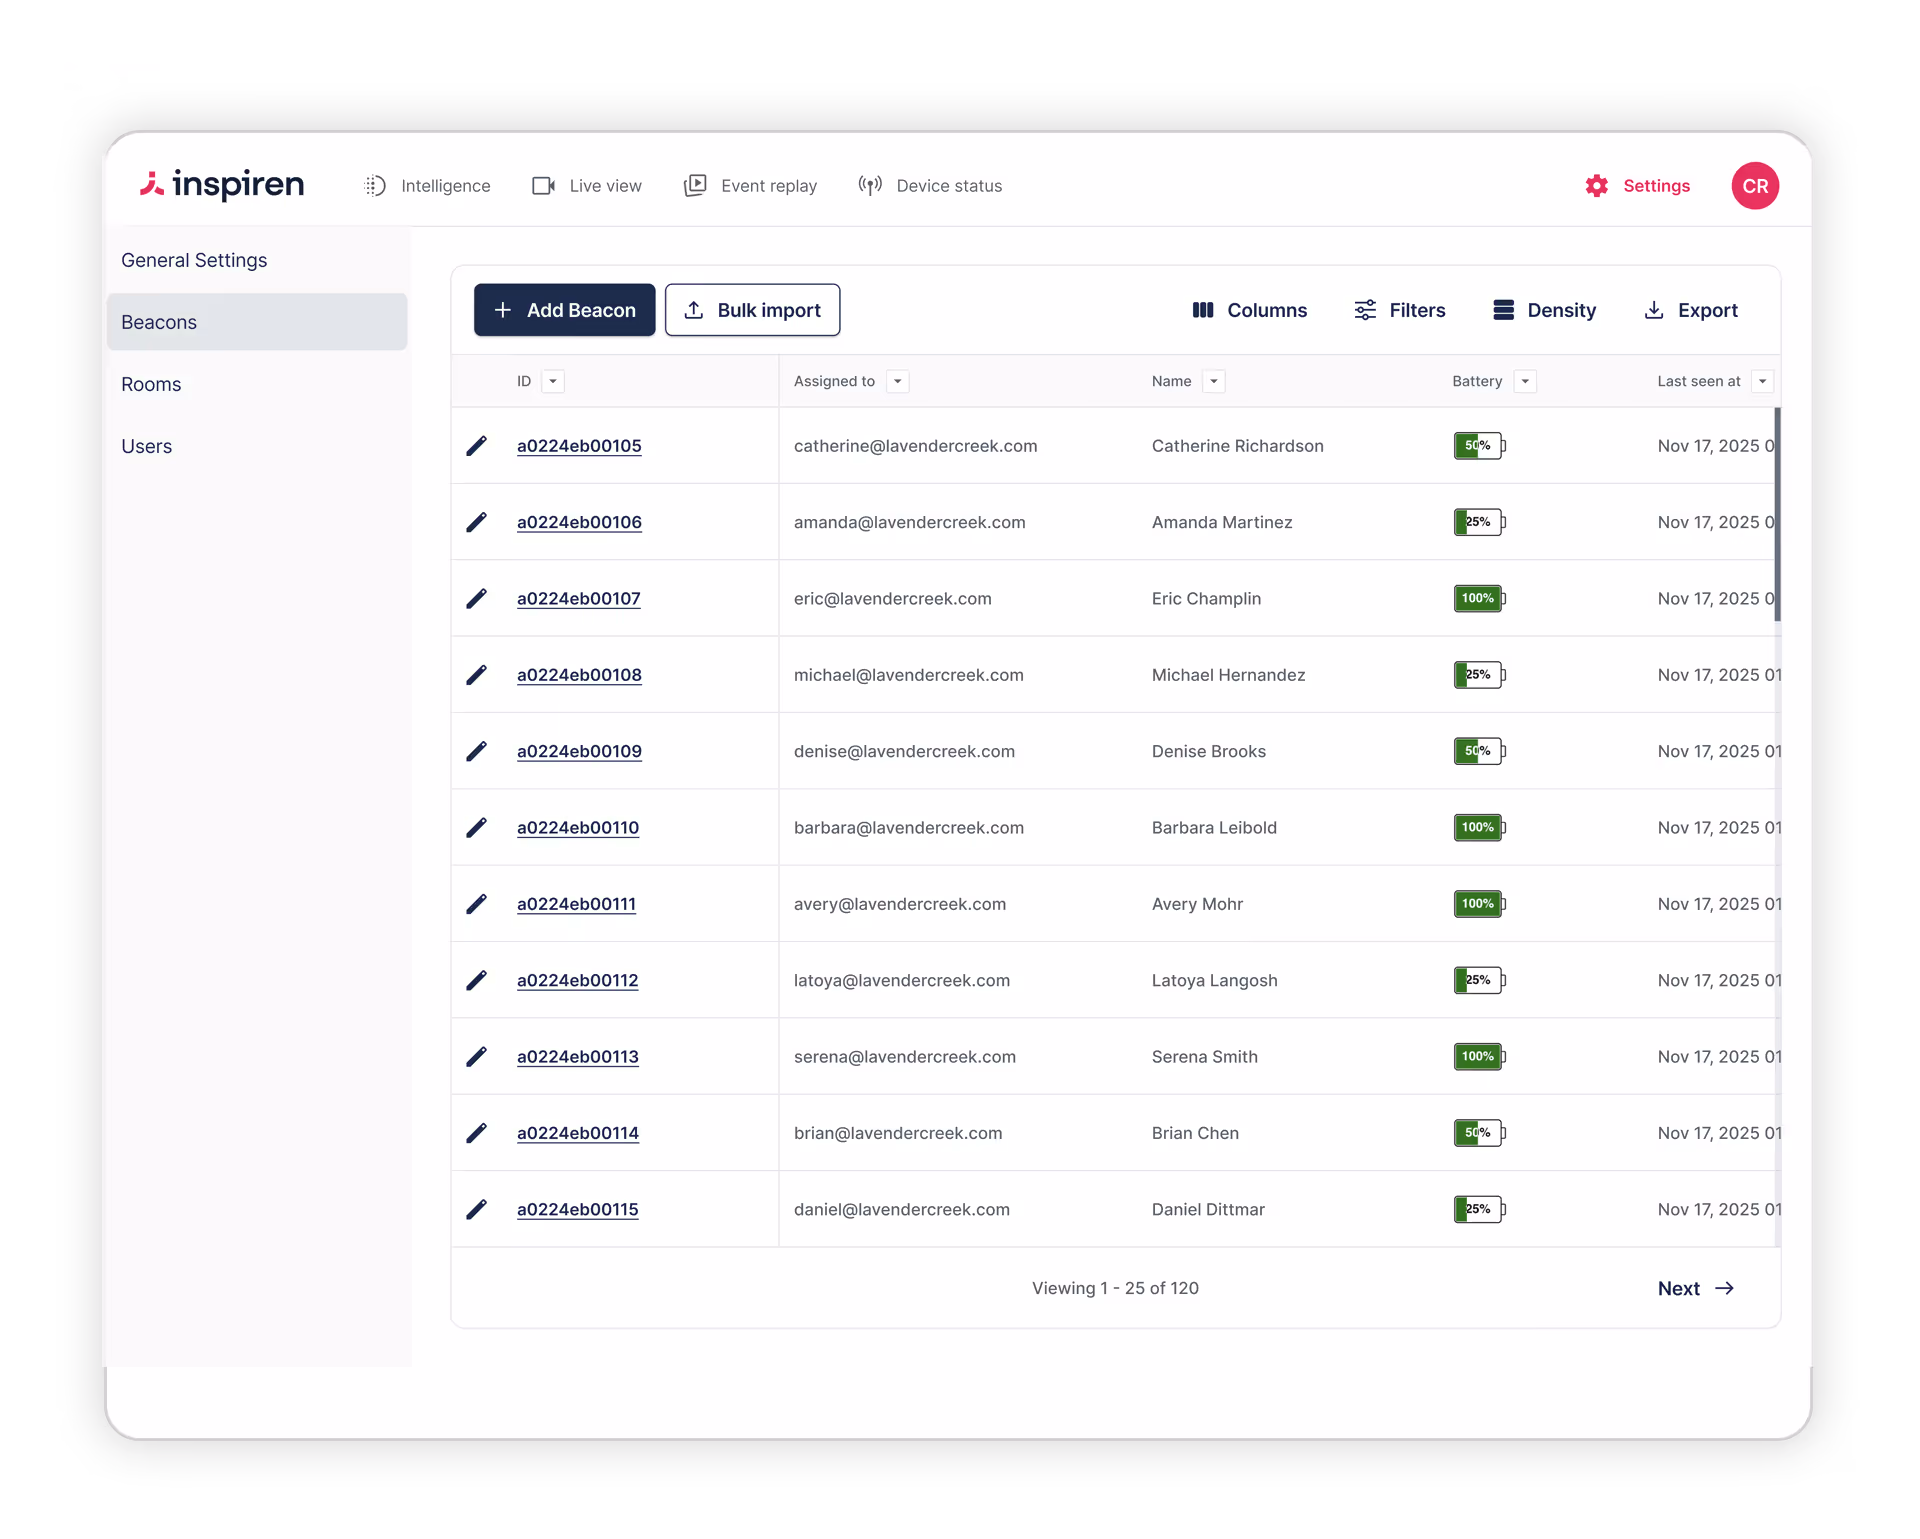Click the CR user avatar
This screenshot has width=1920, height=1539.
click(1755, 186)
